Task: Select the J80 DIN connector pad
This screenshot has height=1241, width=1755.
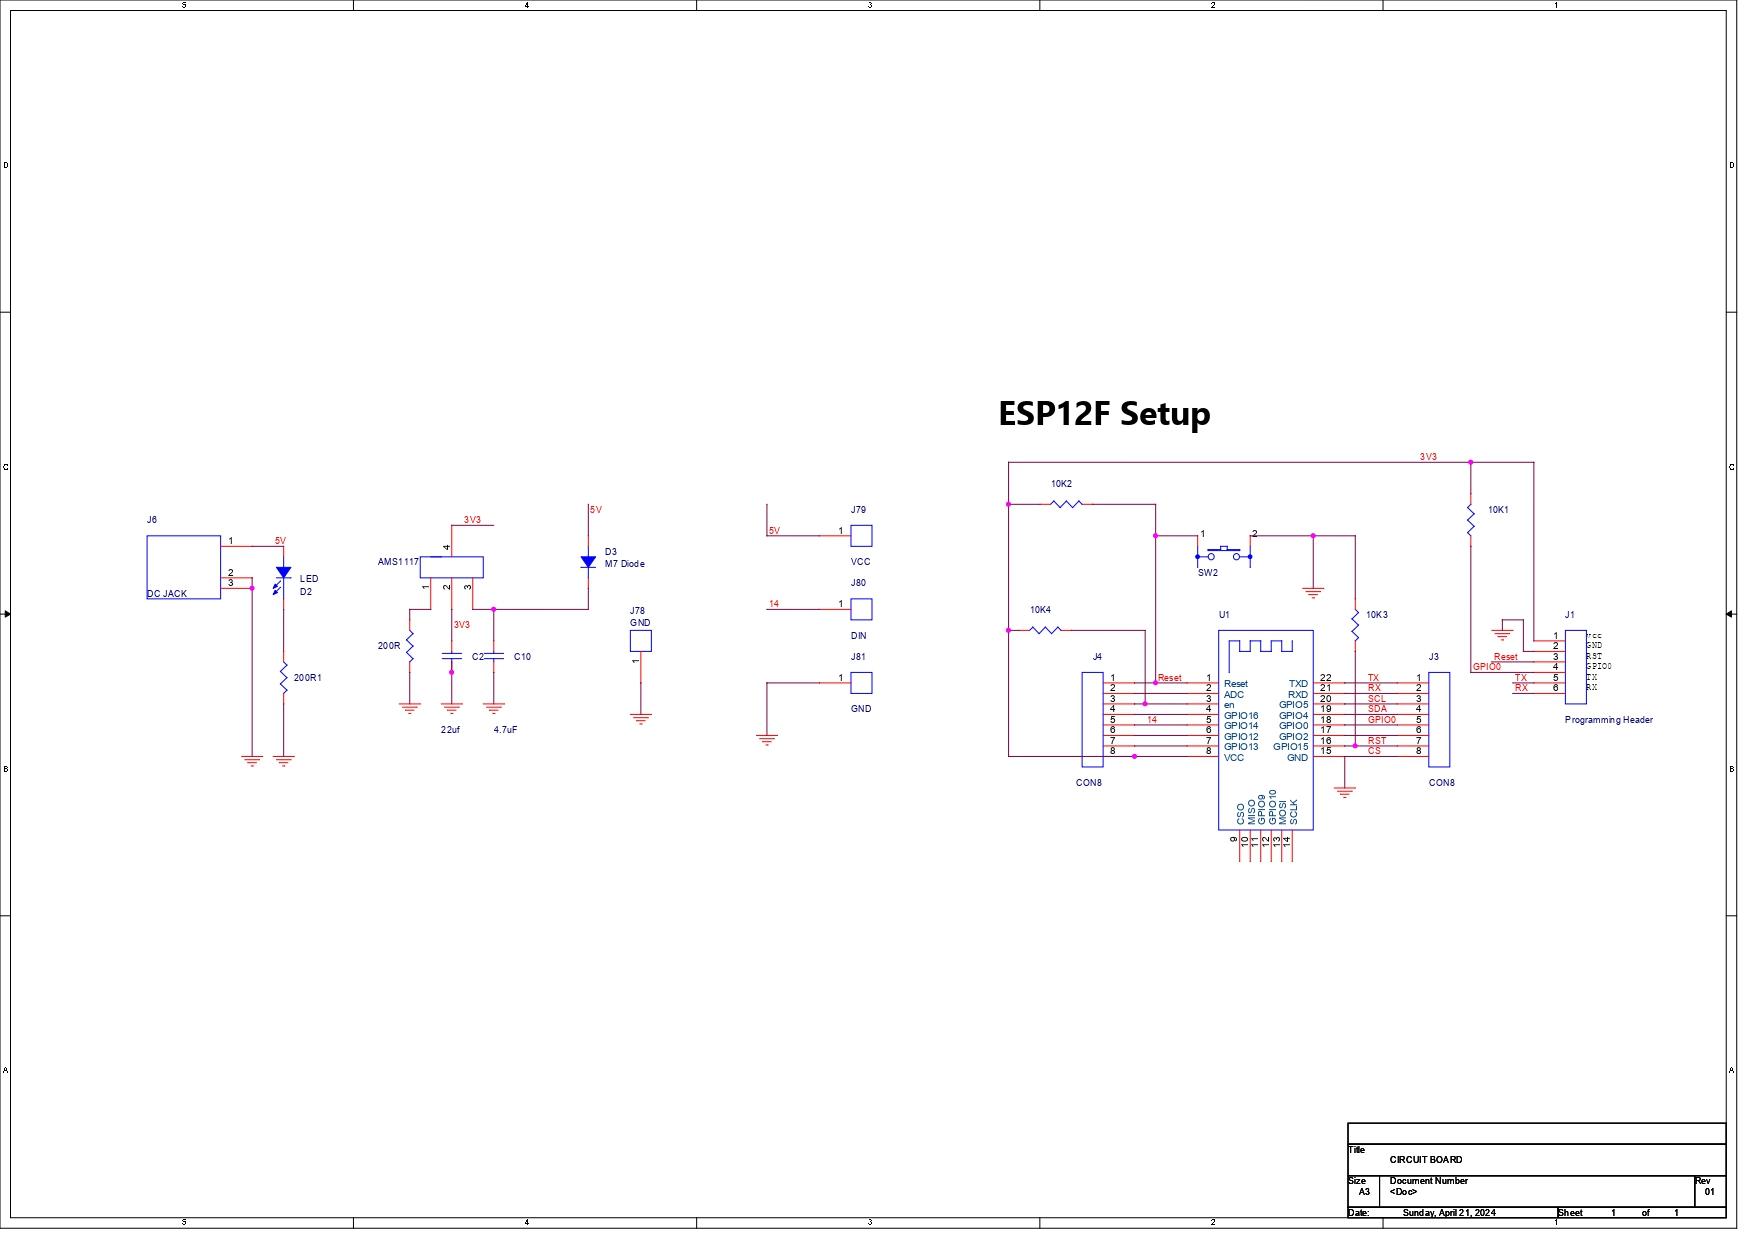Action: click(x=861, y=609)
